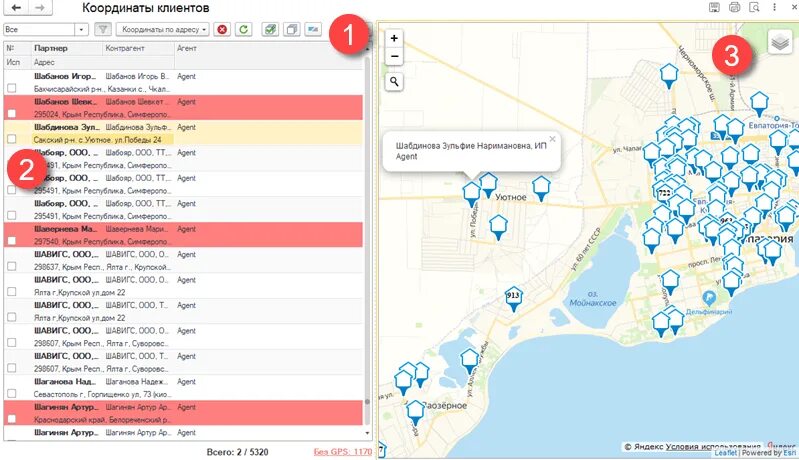The width and height of the screenshot is (799, 460).
Task: Tick checkbox for ШАВИГС row with 298637 address
Action: tap(12, 266)
